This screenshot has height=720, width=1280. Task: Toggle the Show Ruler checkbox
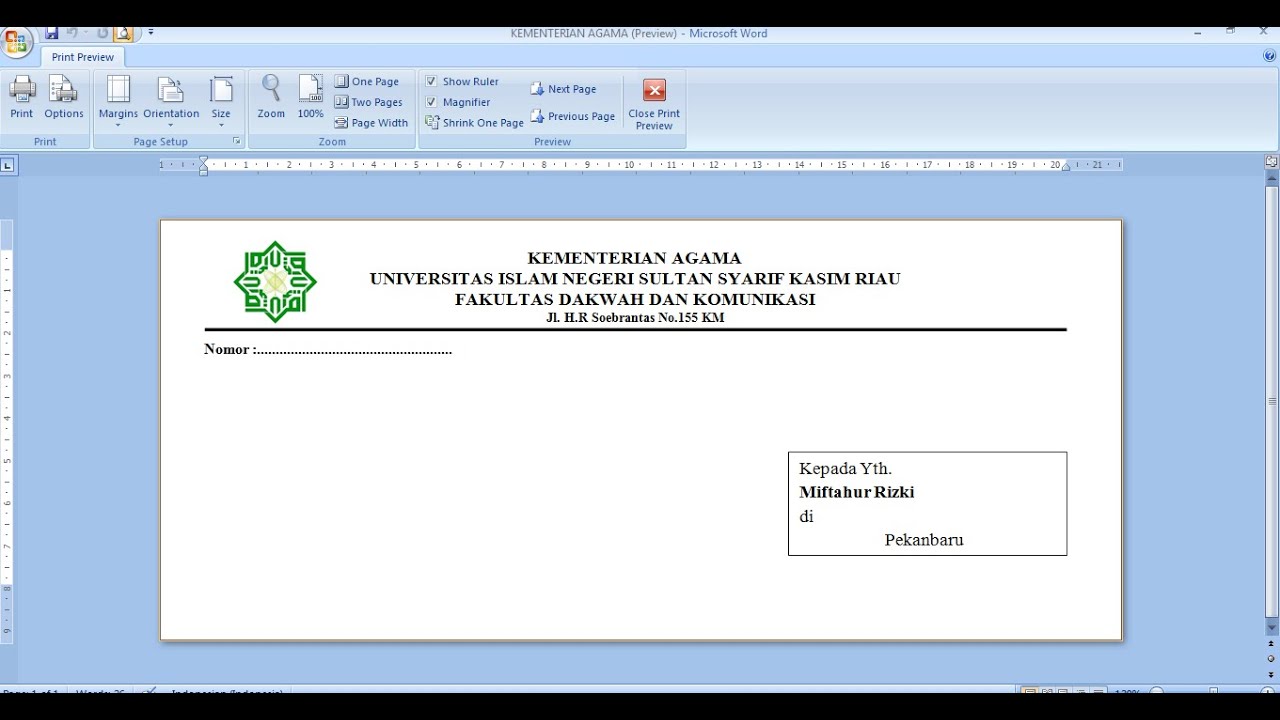point(431,81)
